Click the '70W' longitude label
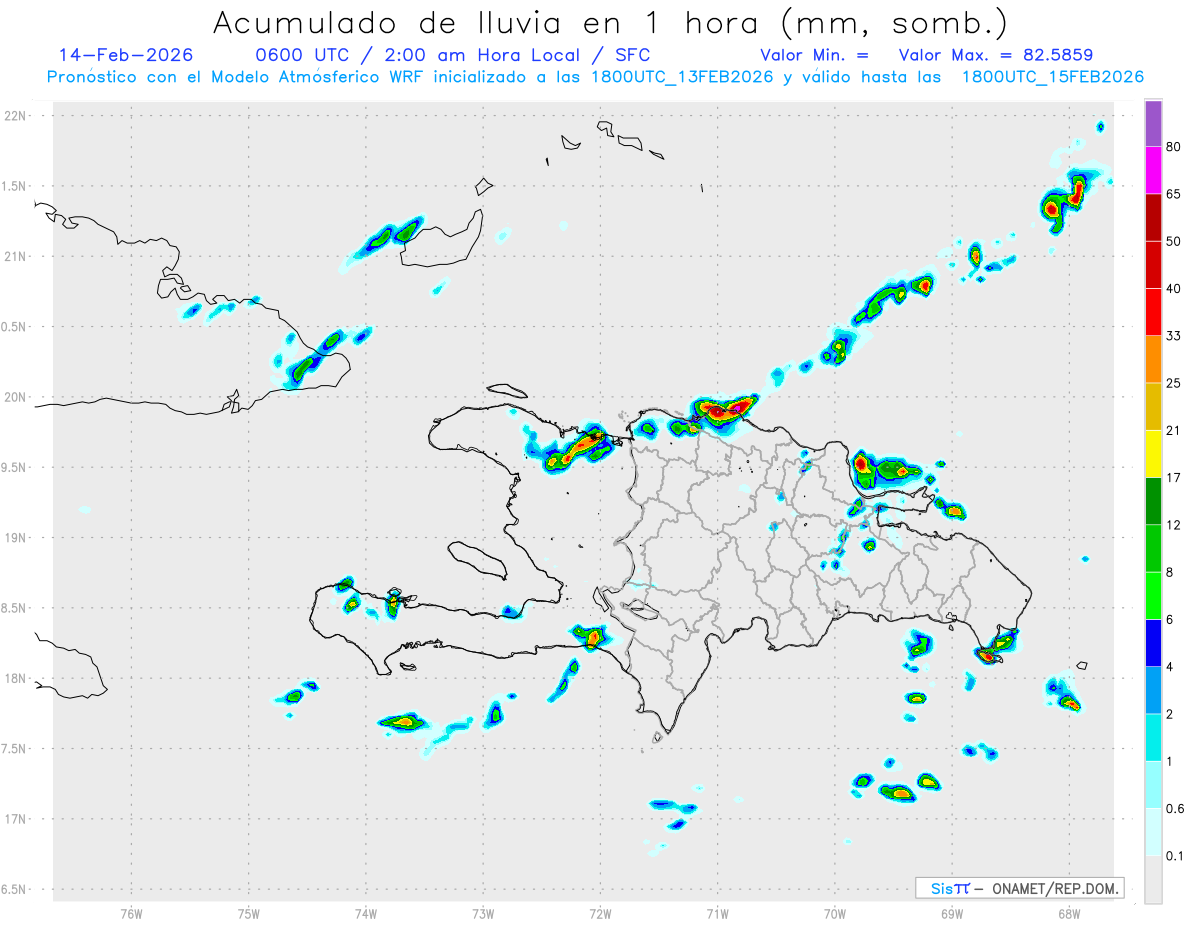This screenshot has width=1200, height=927. [834, 913]
